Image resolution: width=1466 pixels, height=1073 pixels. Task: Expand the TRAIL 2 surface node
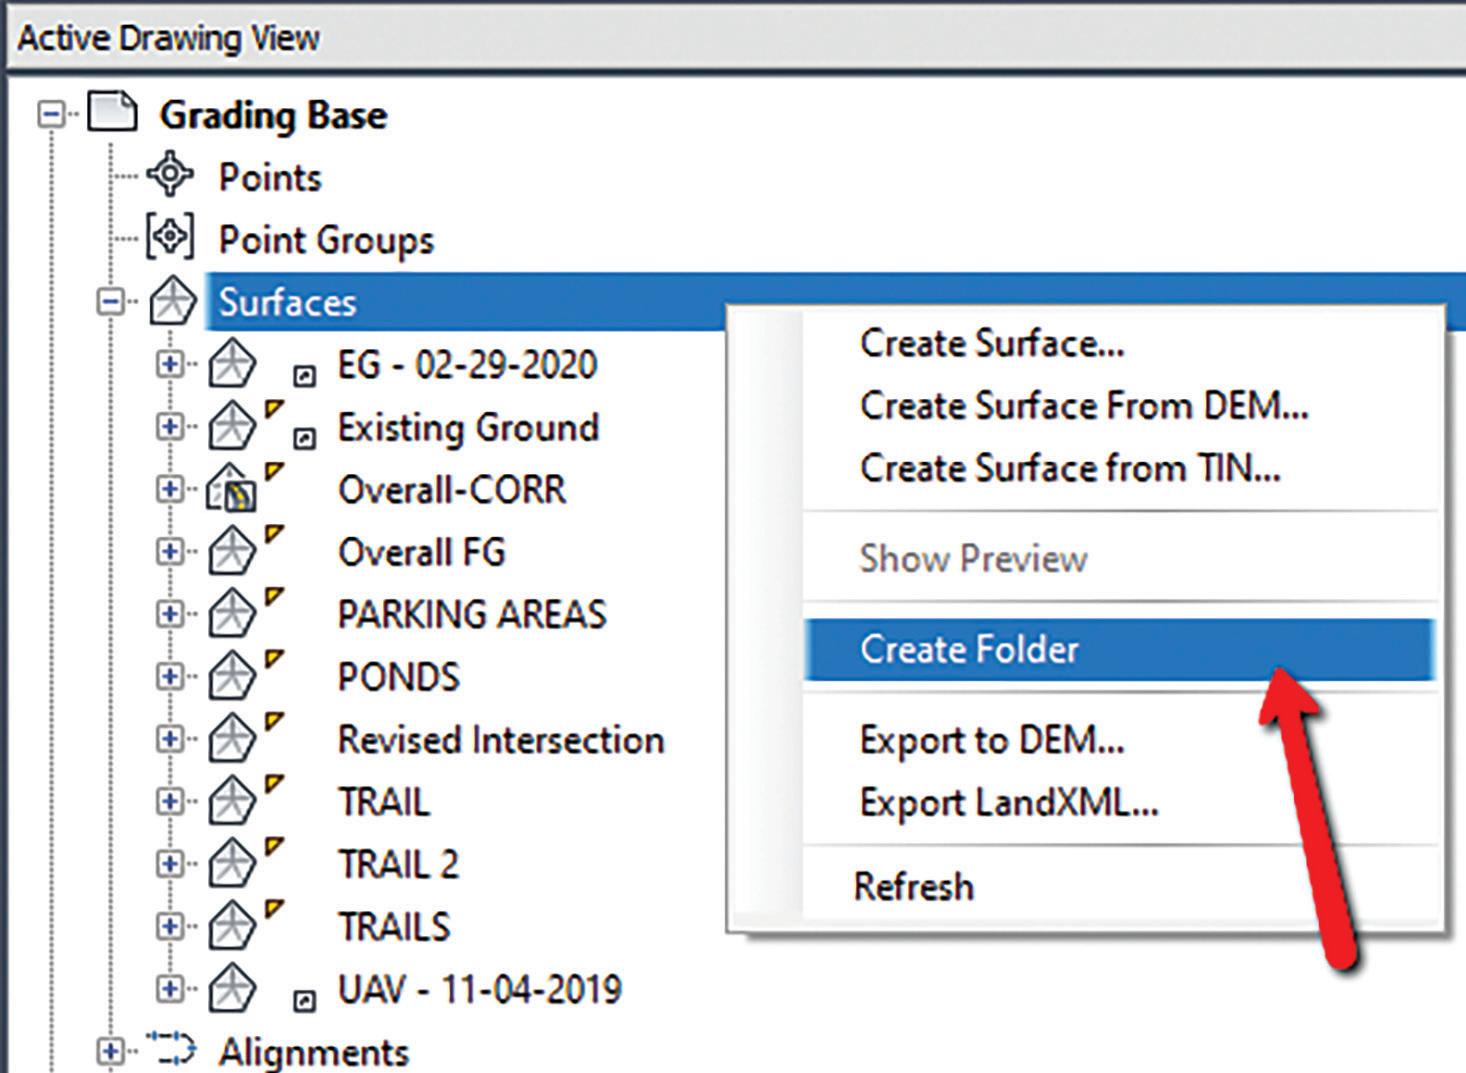(x=170, y=863)
